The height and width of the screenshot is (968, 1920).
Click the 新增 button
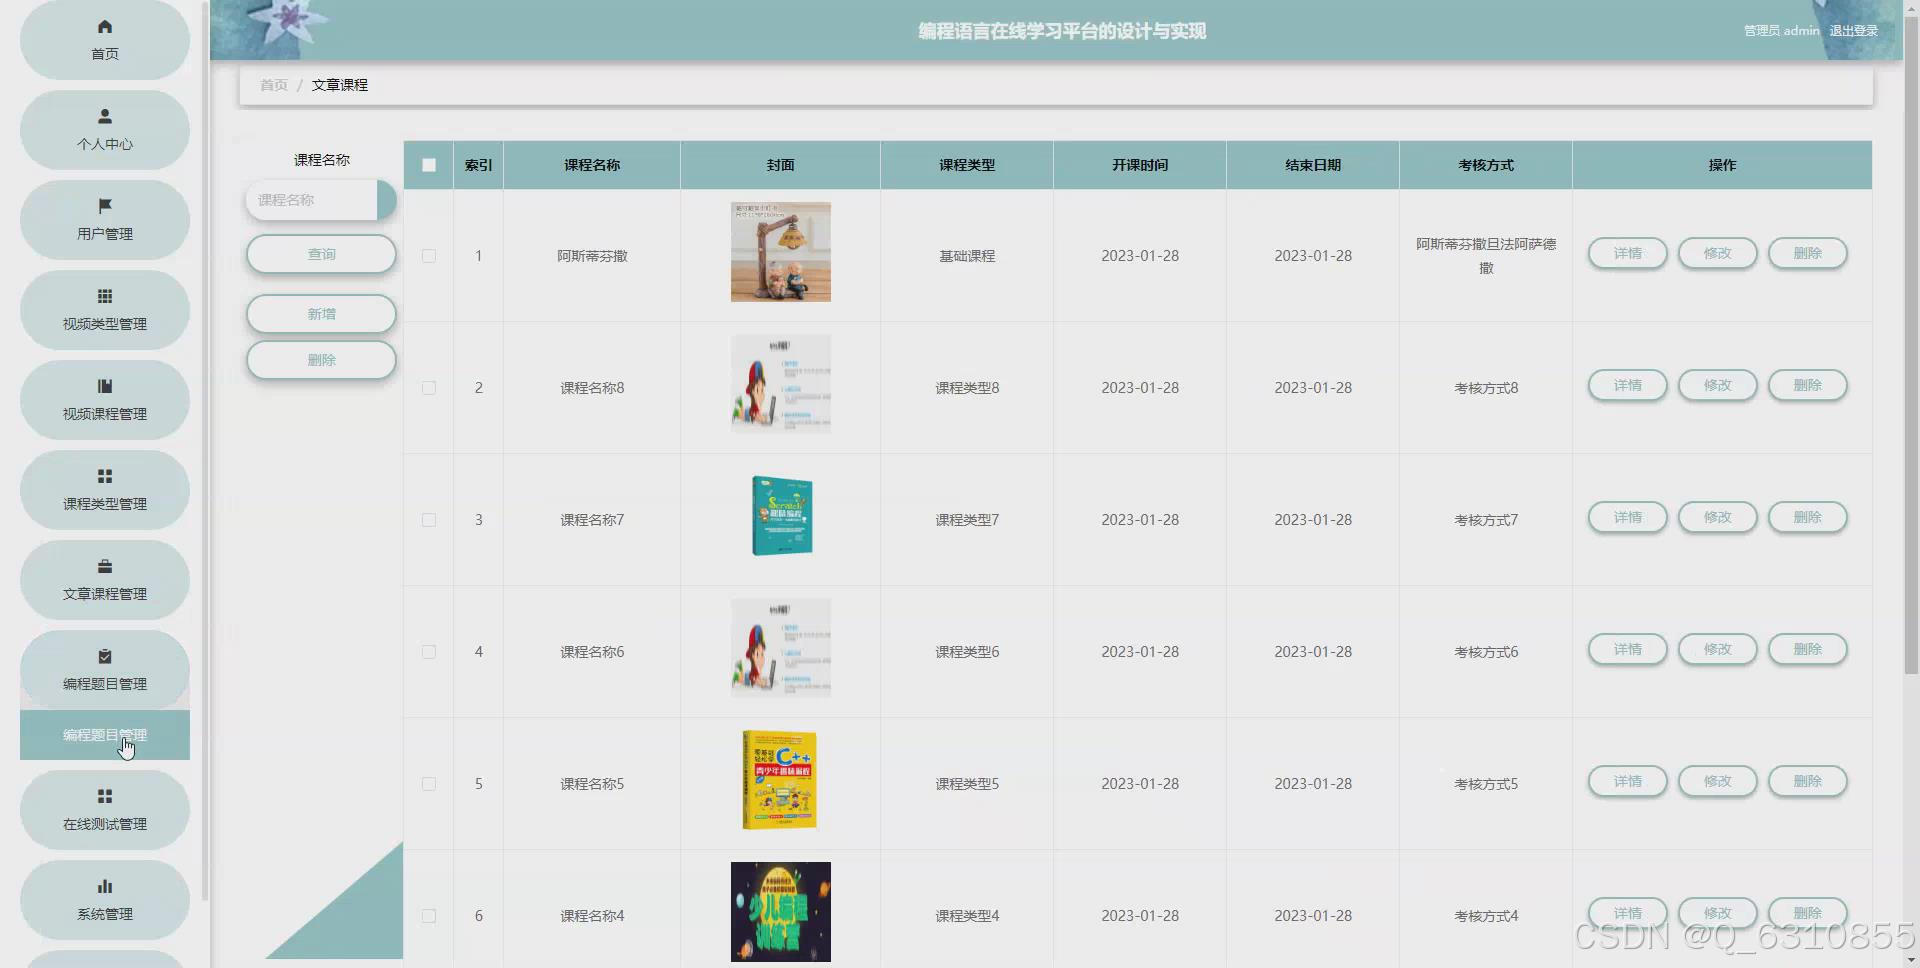[x=321, y=314]
